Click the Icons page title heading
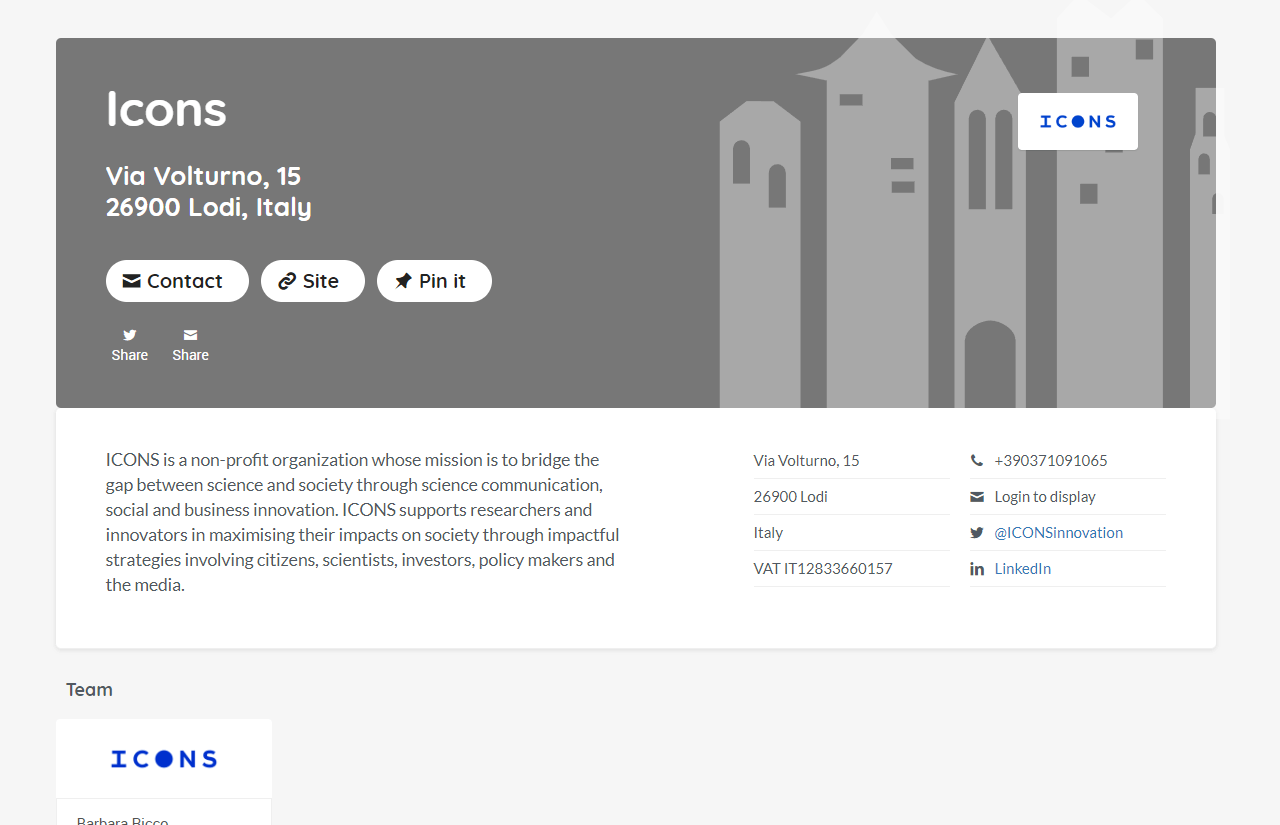Screen dimensions: 1280x825 166,108
